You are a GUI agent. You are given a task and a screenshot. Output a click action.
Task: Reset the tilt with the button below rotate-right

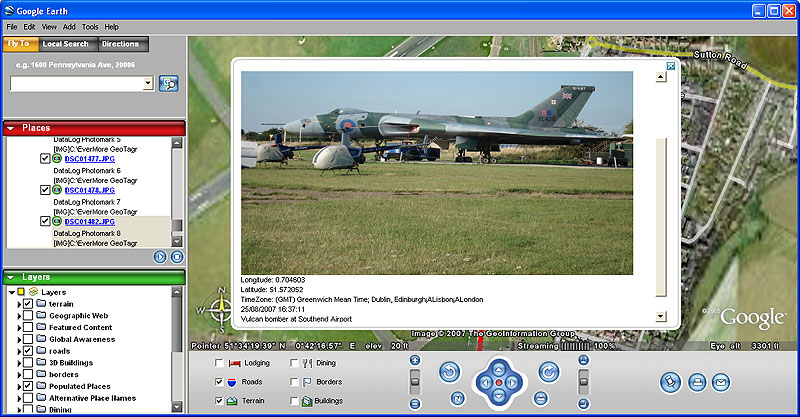coord(541,398)
